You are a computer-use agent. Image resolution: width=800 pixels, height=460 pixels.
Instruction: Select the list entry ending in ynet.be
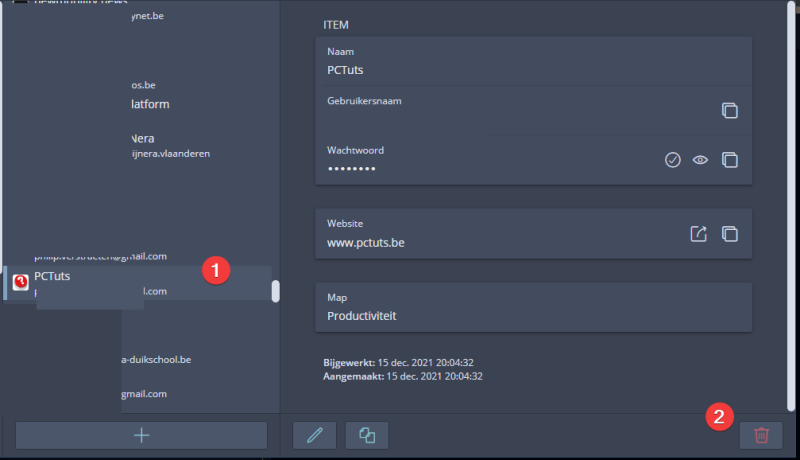pyautogui.click(x=147, y=16)
